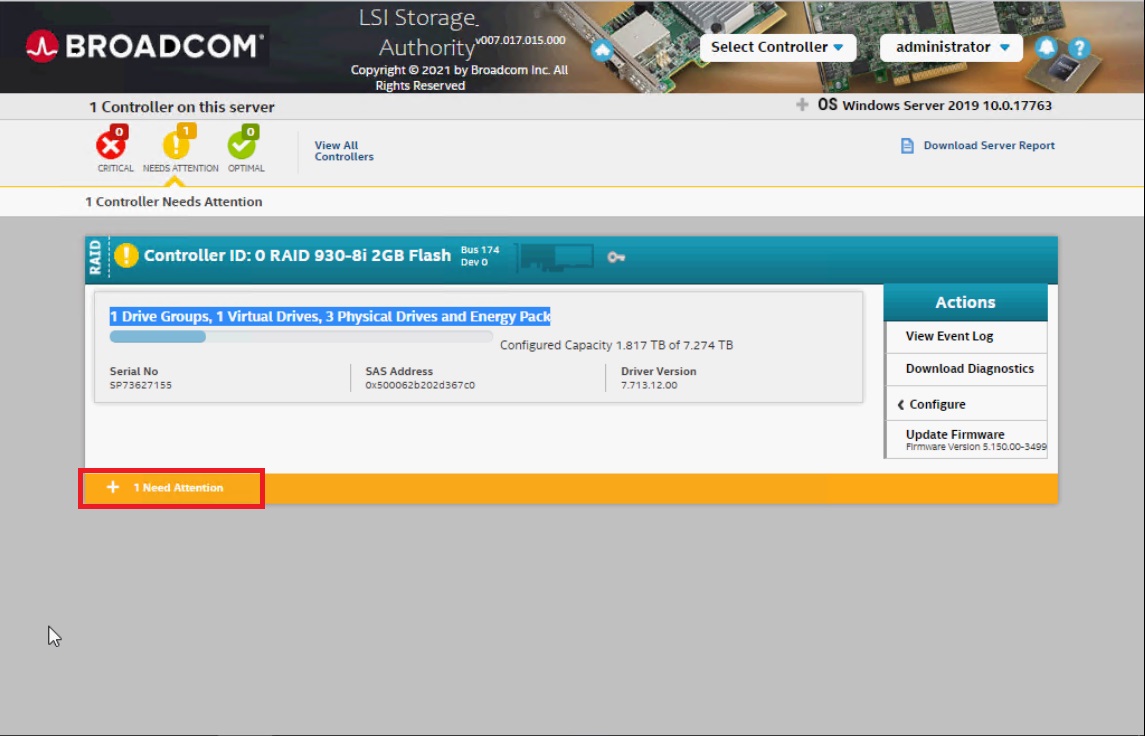Open the View All Controllers link
1145x736 pixels.
343,151
